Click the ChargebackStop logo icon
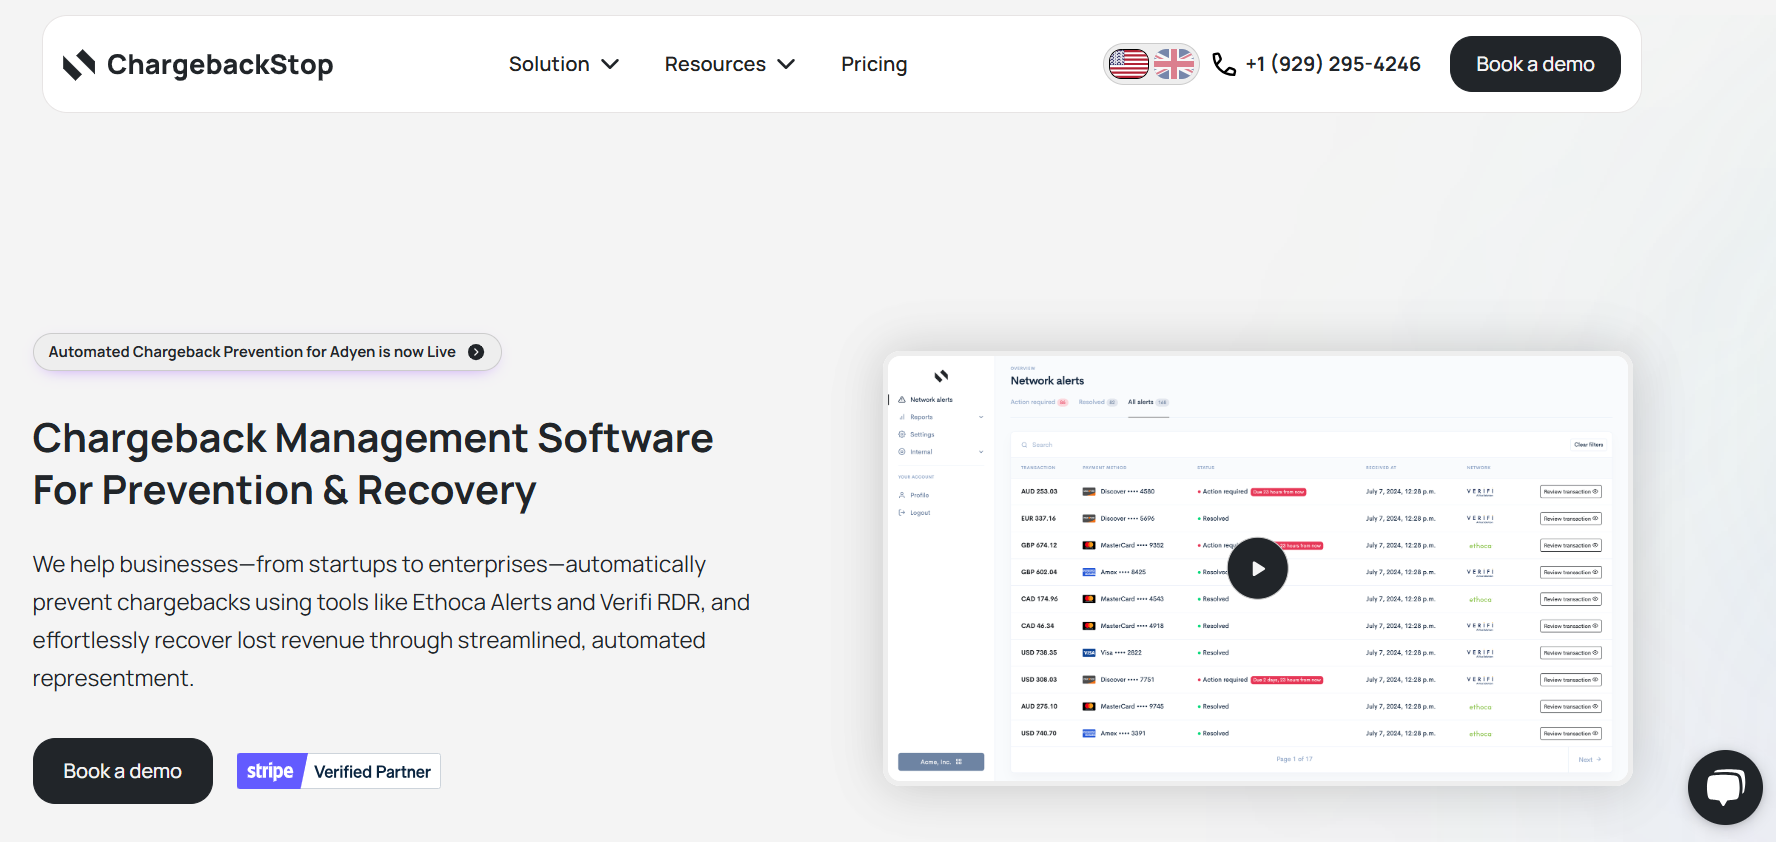The width and height of the screenshot is (1776, 842). (79, 65)
